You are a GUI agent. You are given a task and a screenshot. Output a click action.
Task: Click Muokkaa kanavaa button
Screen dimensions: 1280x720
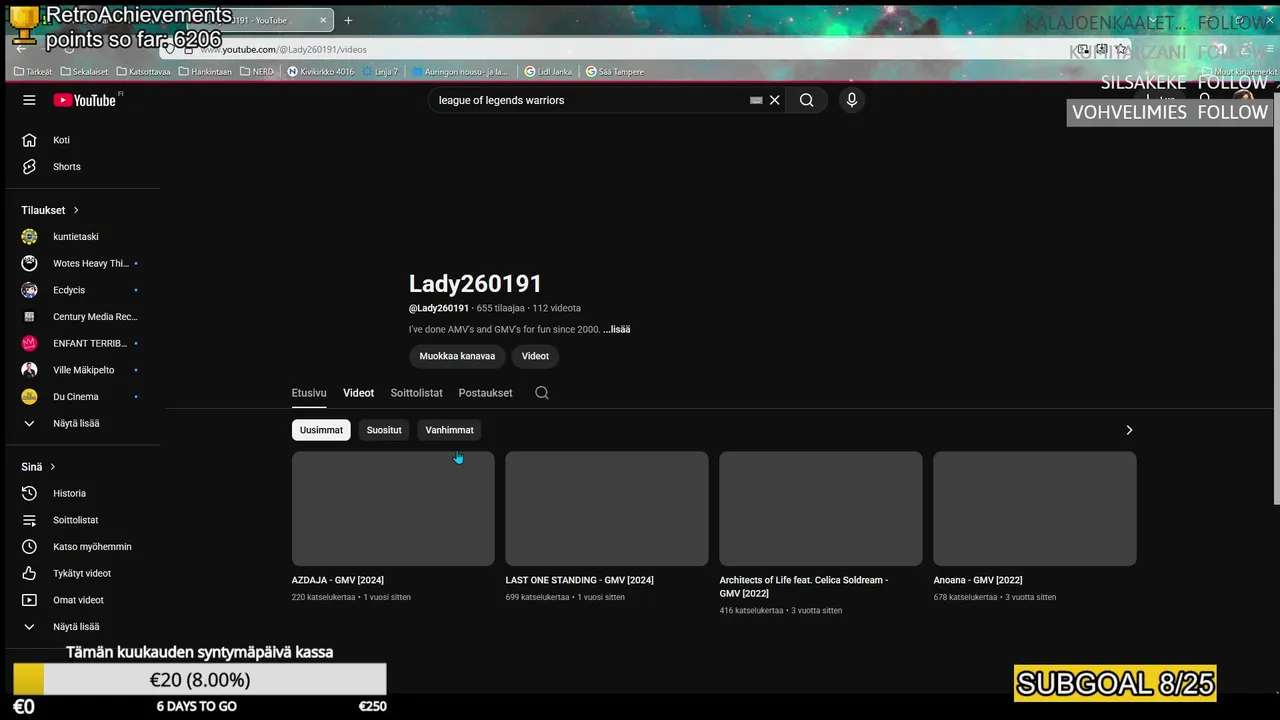(x=457, y=356)
